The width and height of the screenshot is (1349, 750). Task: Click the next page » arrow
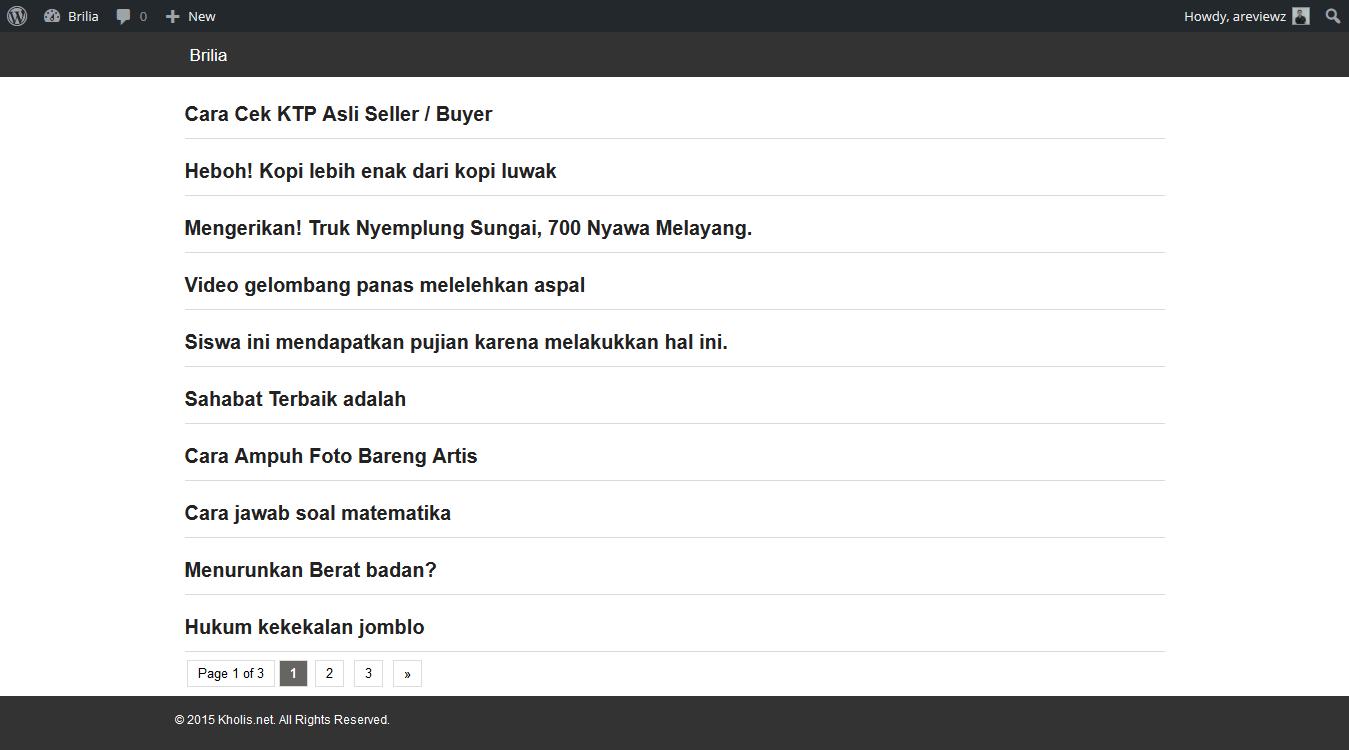pos(407,674)
